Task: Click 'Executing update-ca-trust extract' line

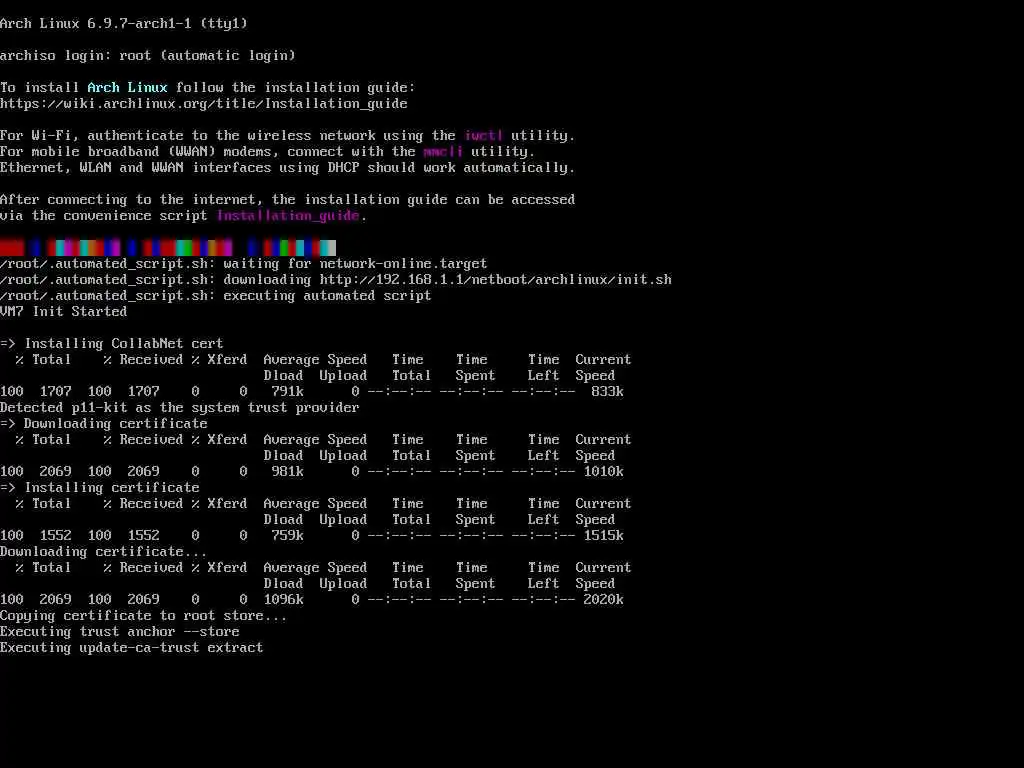Action: (131, 648)
